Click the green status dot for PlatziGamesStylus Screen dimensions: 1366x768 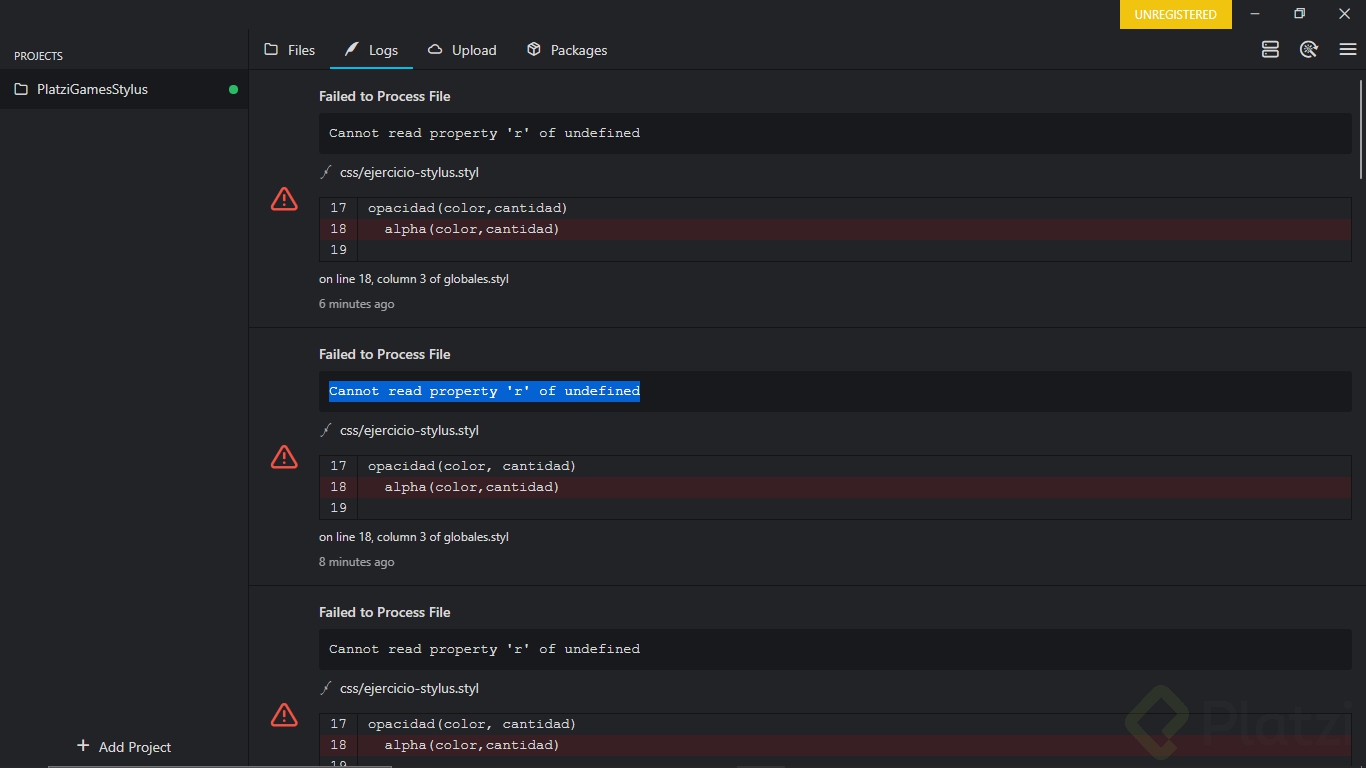coord(233,89)
